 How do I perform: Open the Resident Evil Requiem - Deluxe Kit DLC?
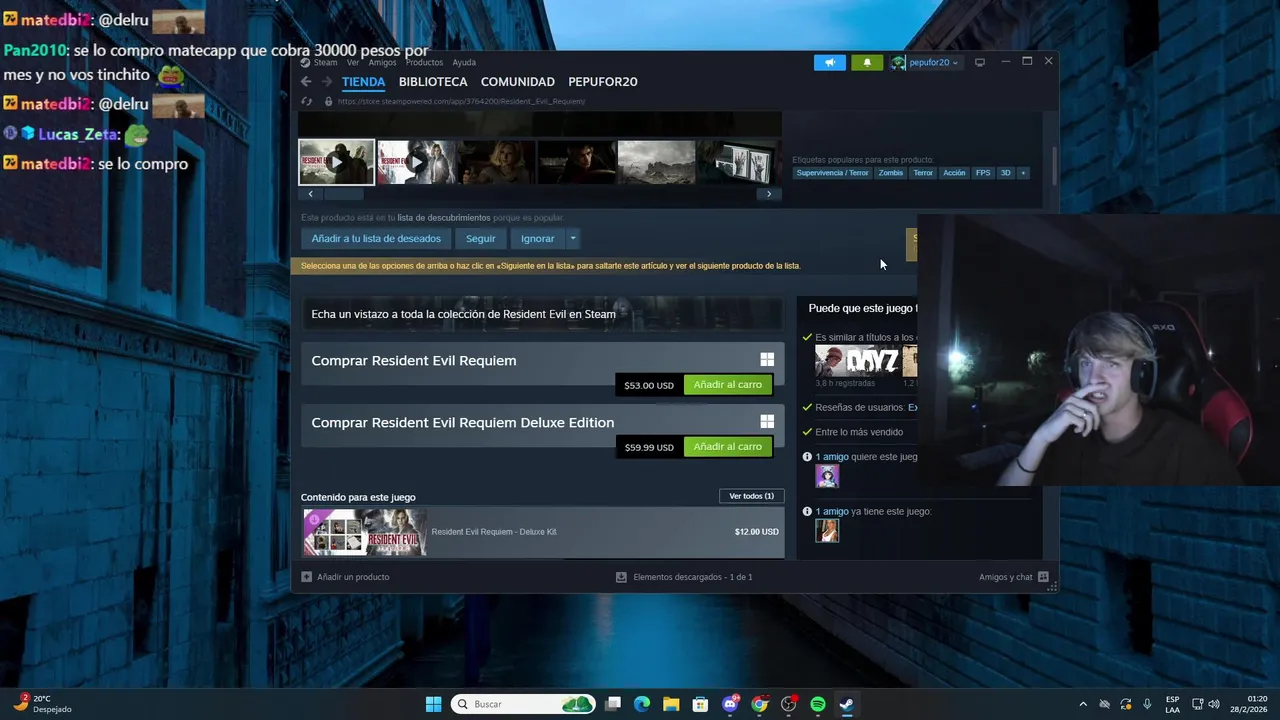coord(542,532)
